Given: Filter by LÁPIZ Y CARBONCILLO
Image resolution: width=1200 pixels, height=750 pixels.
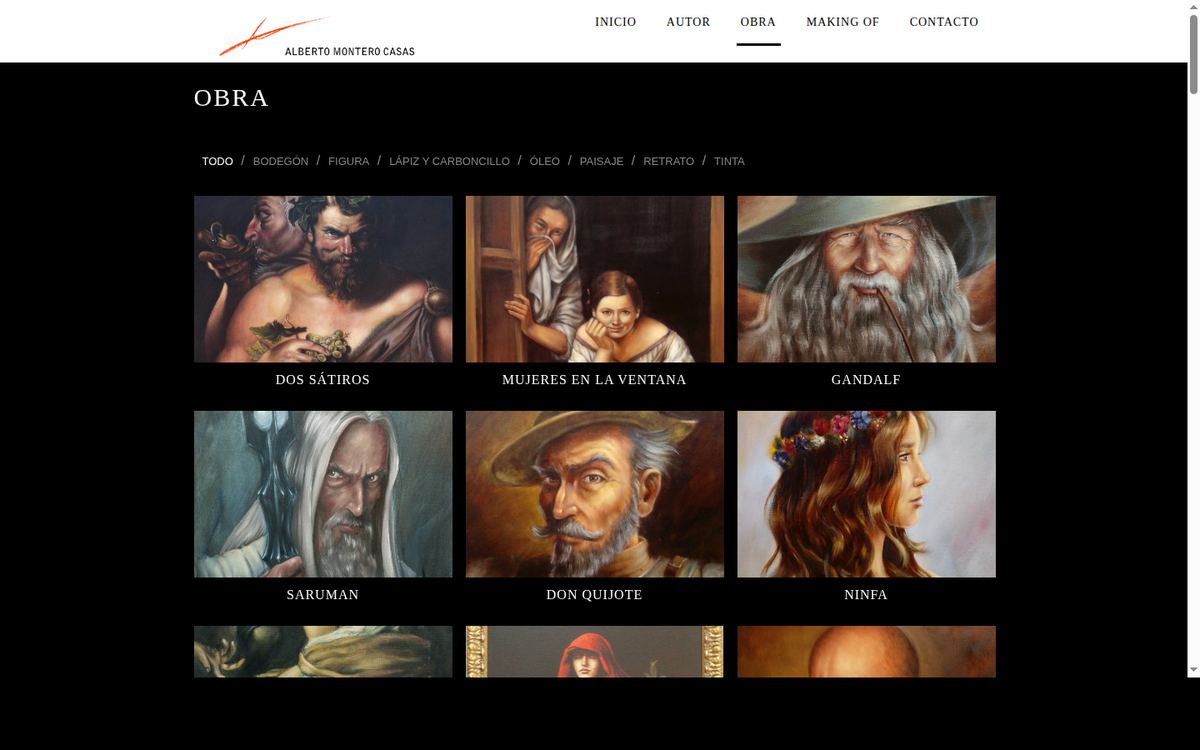Looking at the screenshot, I should pyautogui.click(x=449, y=161).
